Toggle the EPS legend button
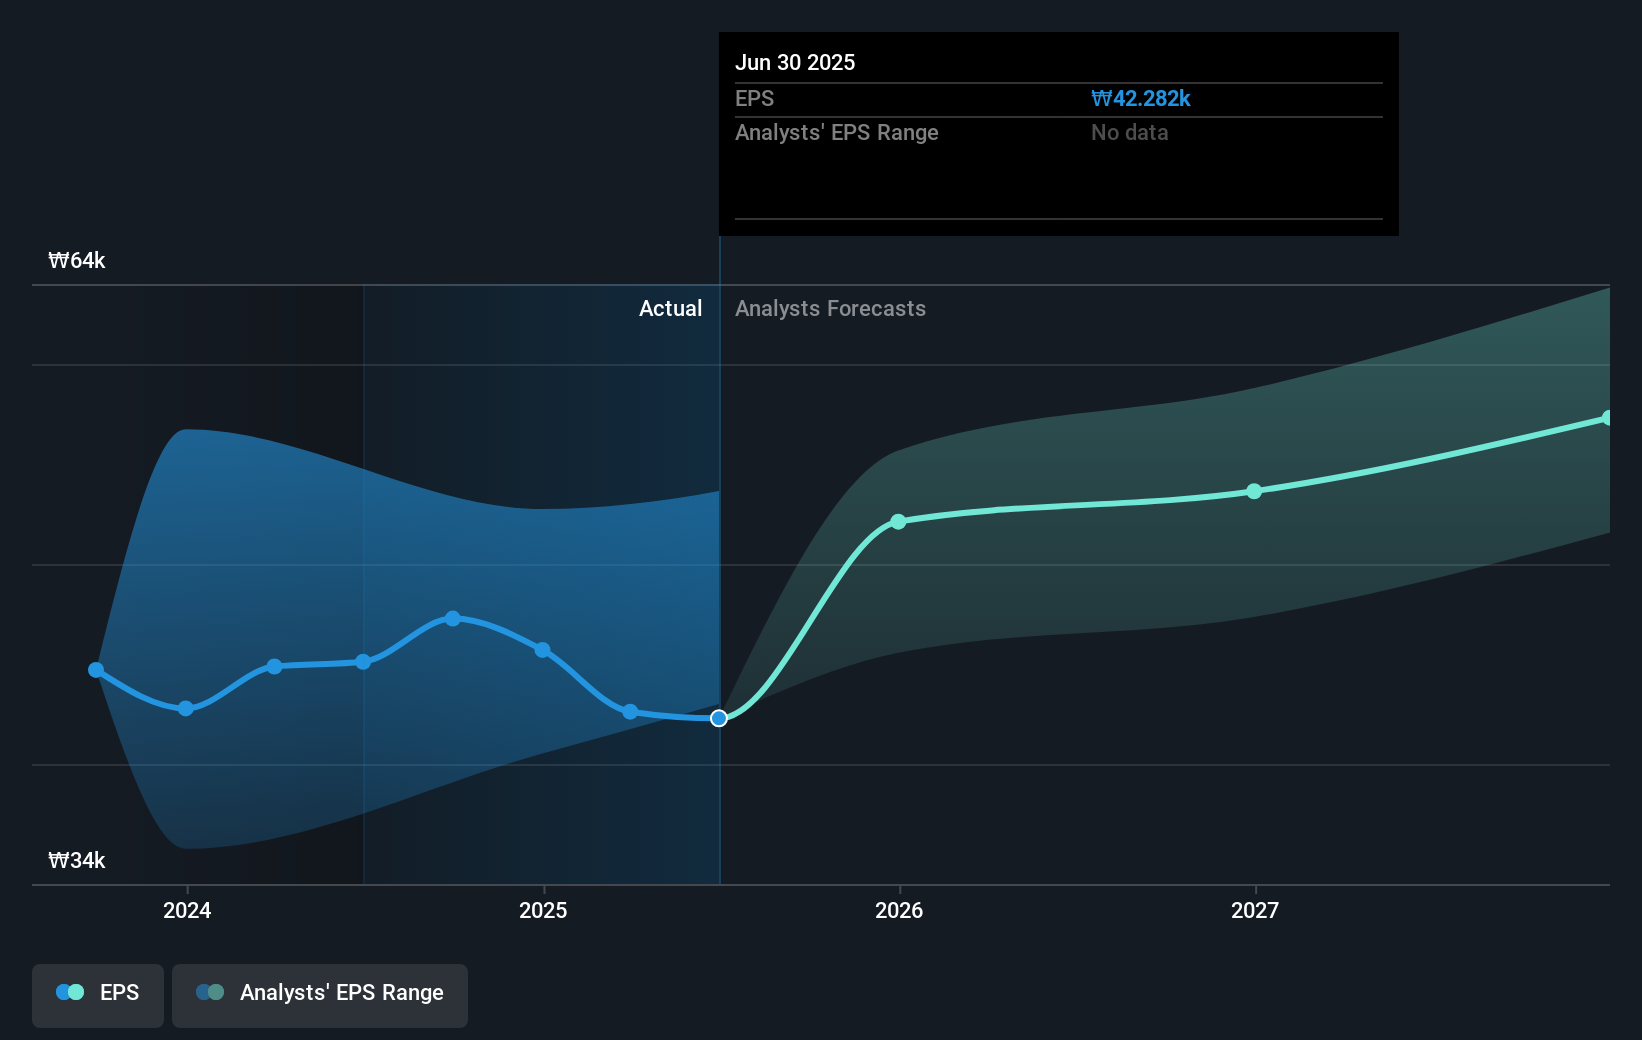Viewport: 1642px width, 1040px height. 98,994
